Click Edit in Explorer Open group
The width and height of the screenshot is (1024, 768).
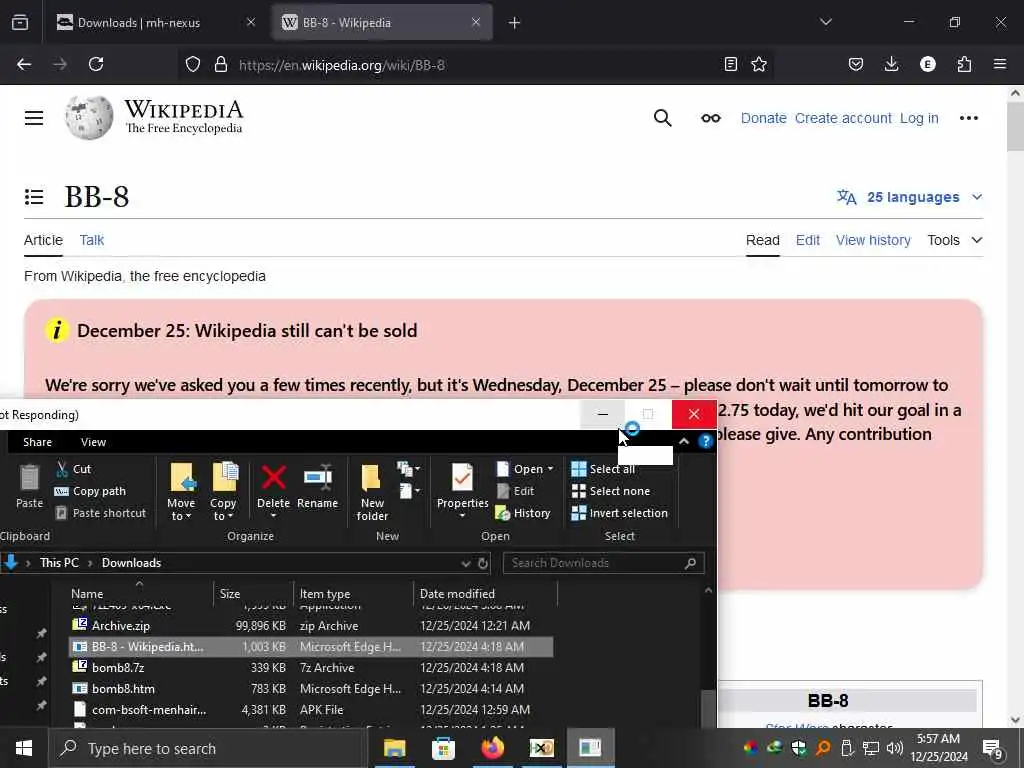pos(516,491)
